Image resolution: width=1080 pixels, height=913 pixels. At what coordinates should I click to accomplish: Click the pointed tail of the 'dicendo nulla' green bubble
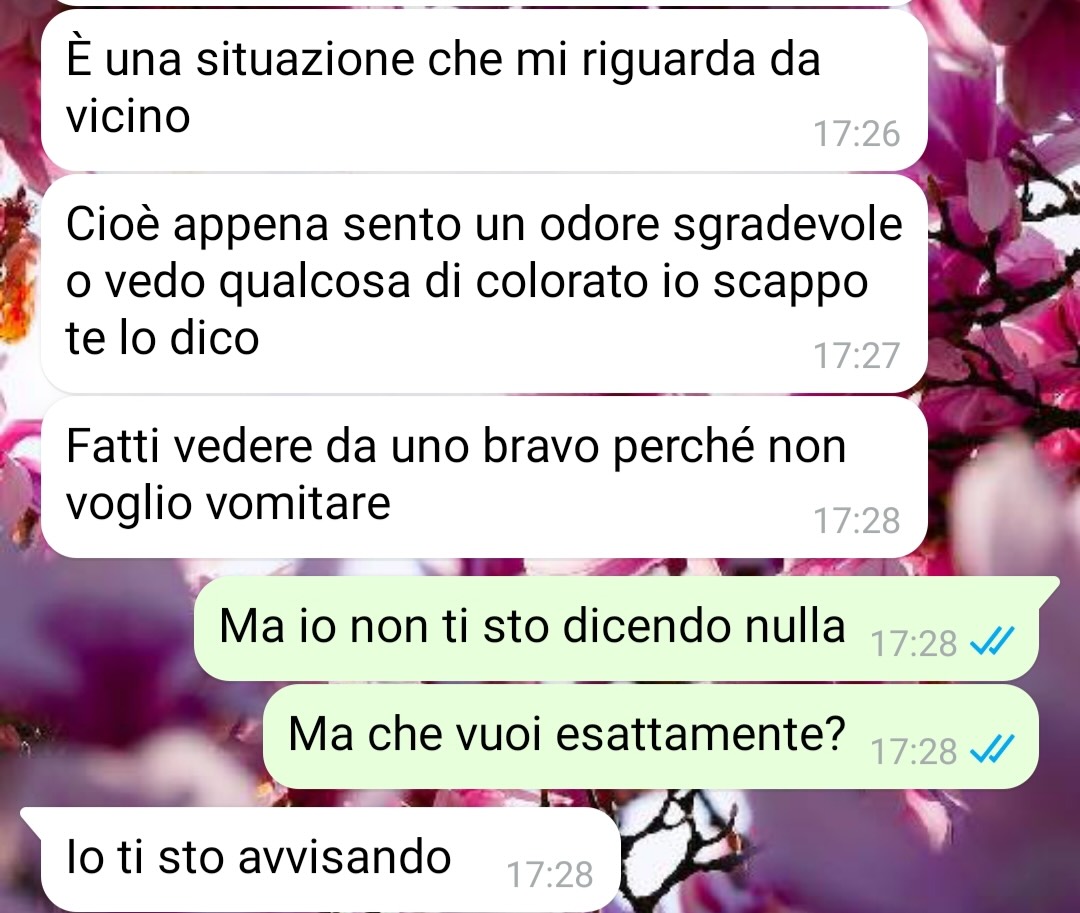1048,587
